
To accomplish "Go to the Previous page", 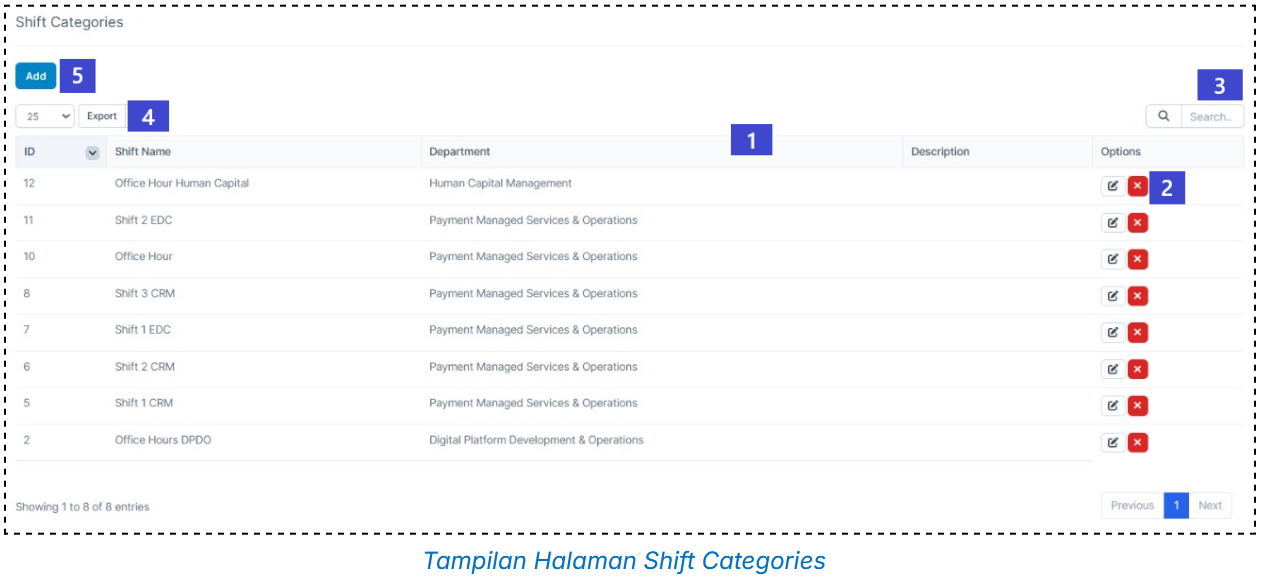I will click(1132, 506).
